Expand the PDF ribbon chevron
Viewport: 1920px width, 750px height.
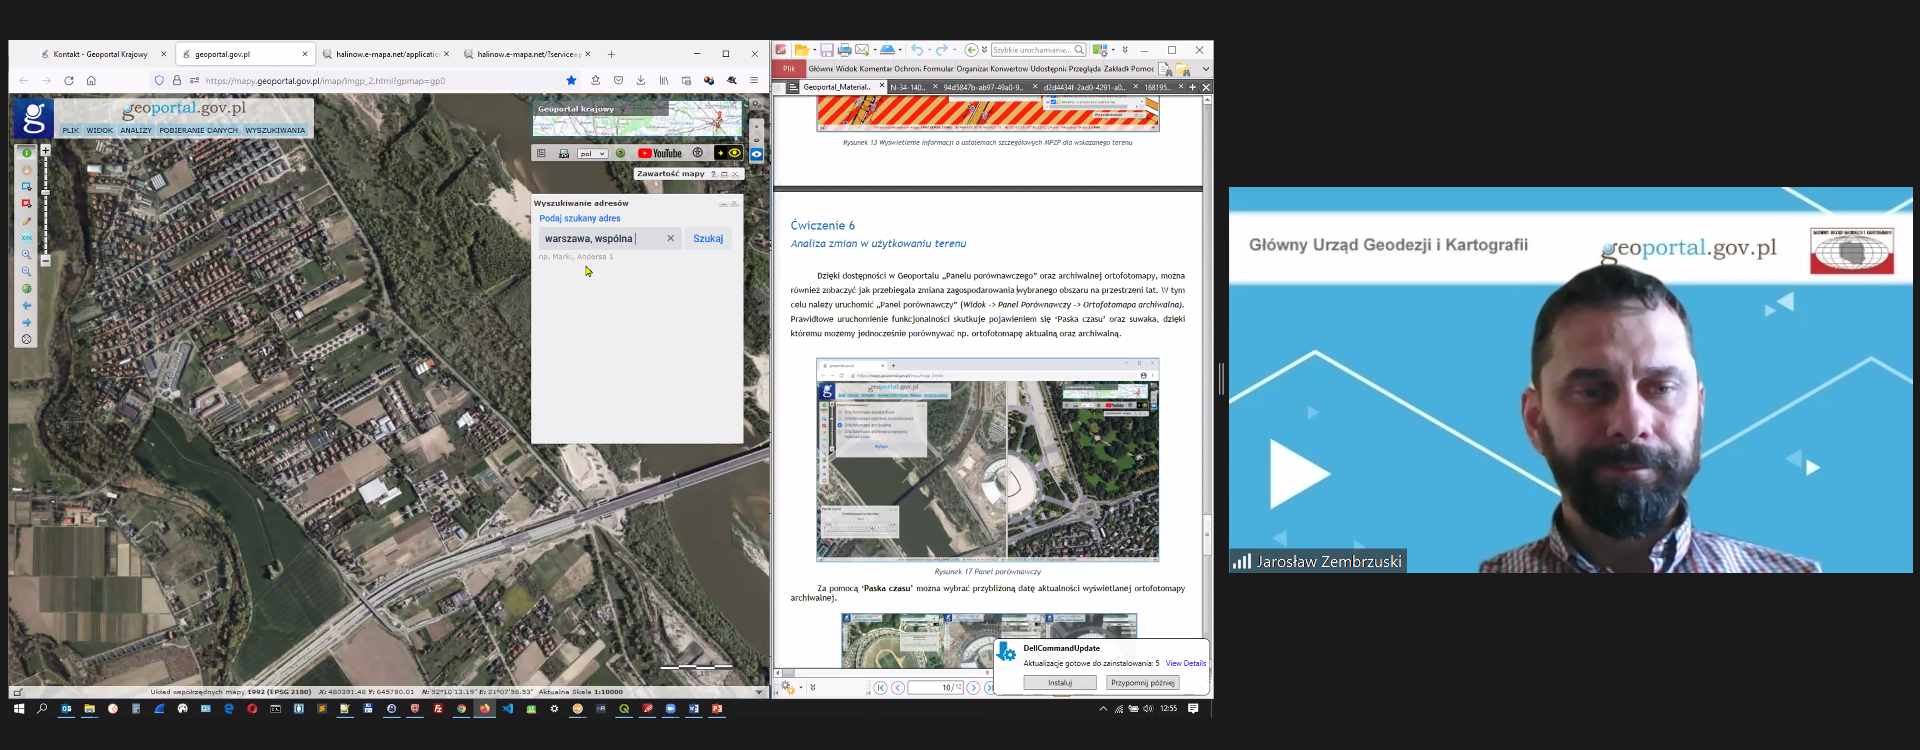1205,69
